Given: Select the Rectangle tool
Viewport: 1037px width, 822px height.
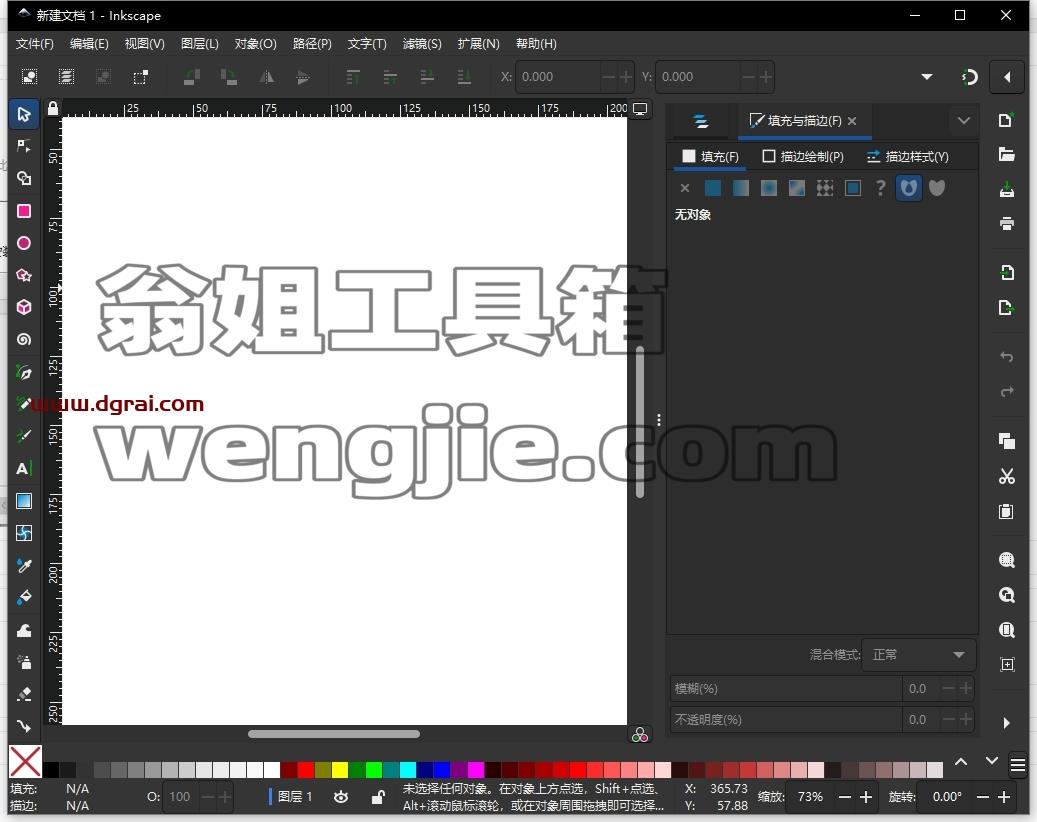Looking at the screenshot, I should tap(24, 211).
